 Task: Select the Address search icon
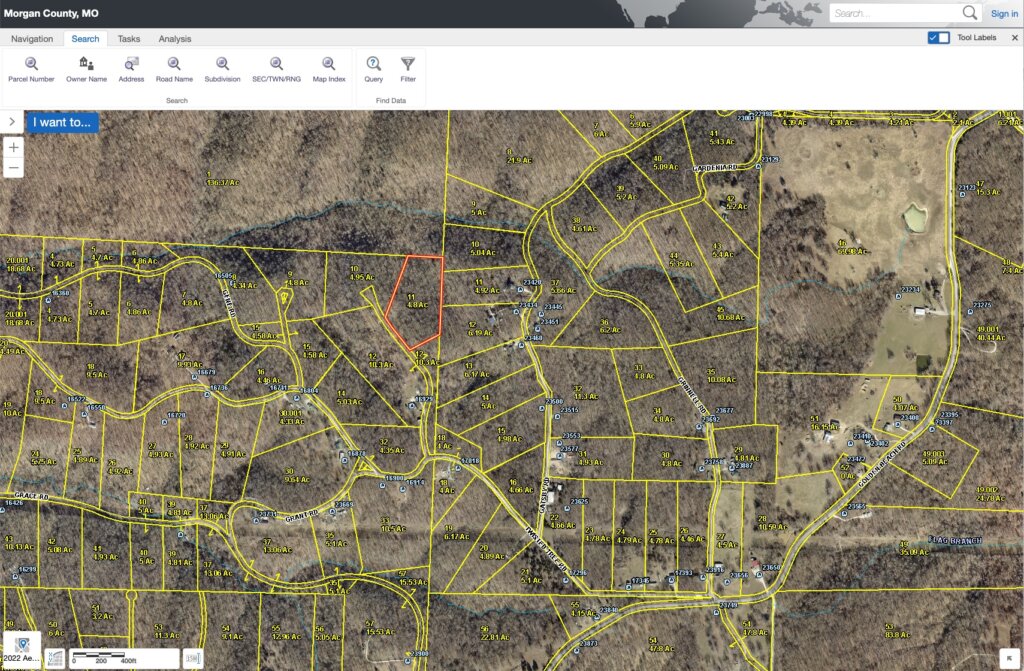point(131,67)
